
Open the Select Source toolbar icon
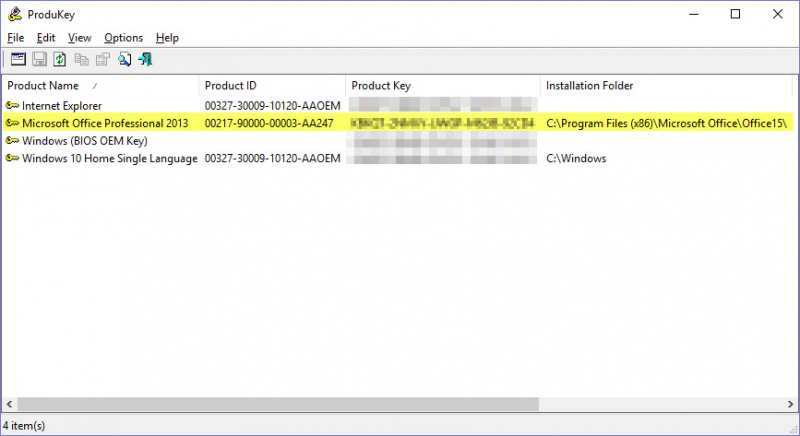18,59
